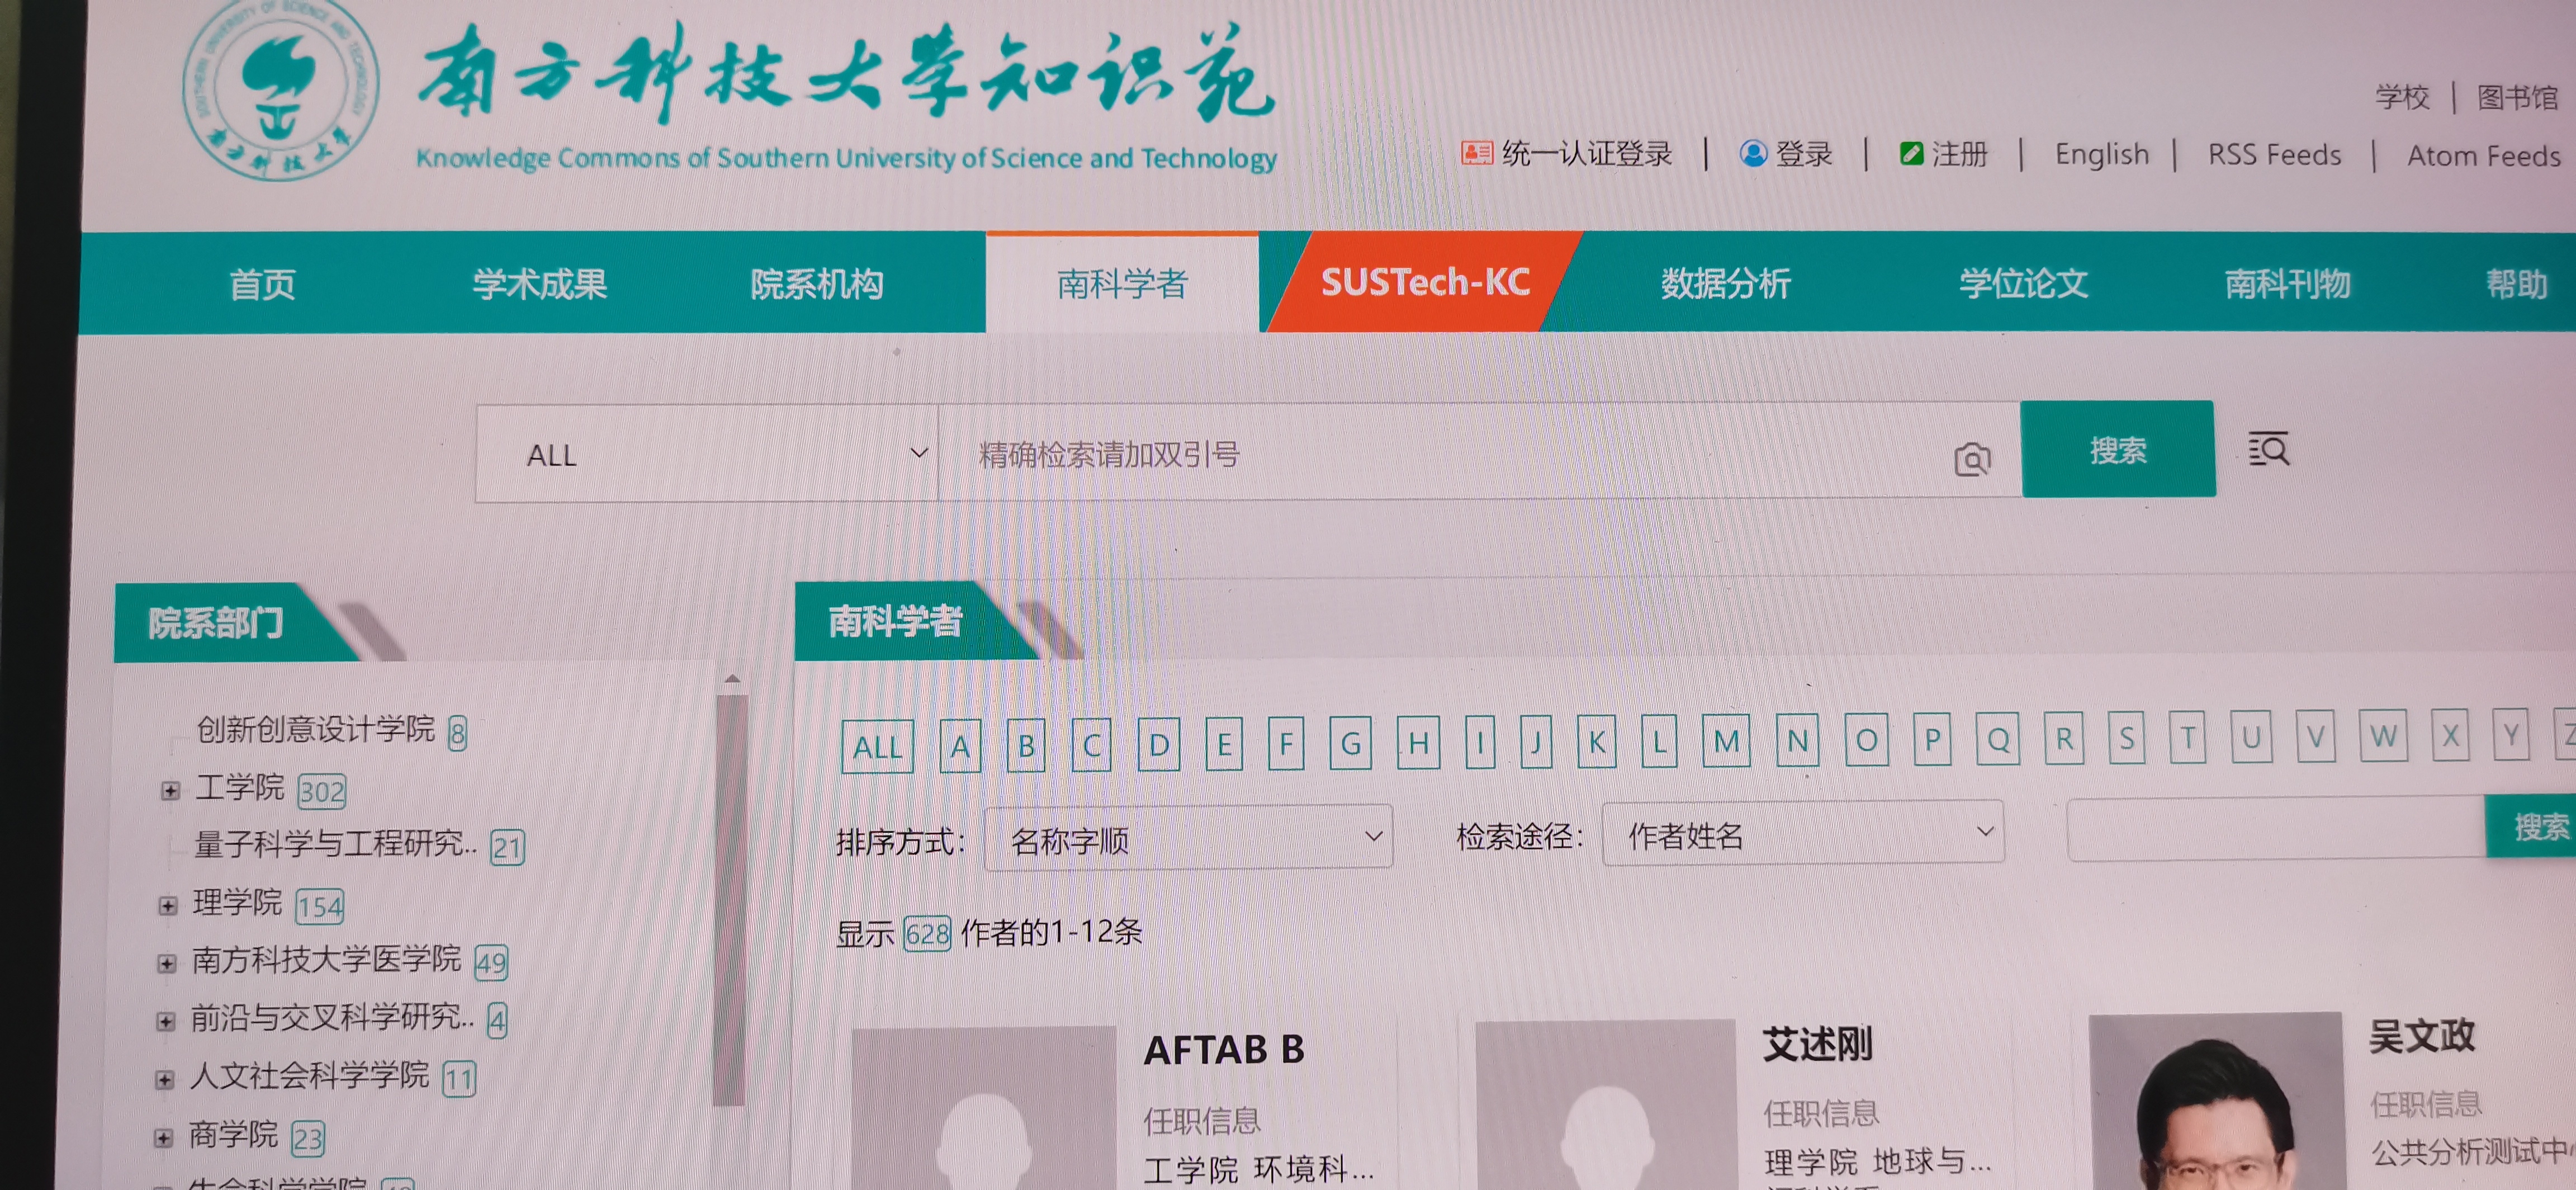Click in the scholar name filter input

click(x=2276, y=829)
